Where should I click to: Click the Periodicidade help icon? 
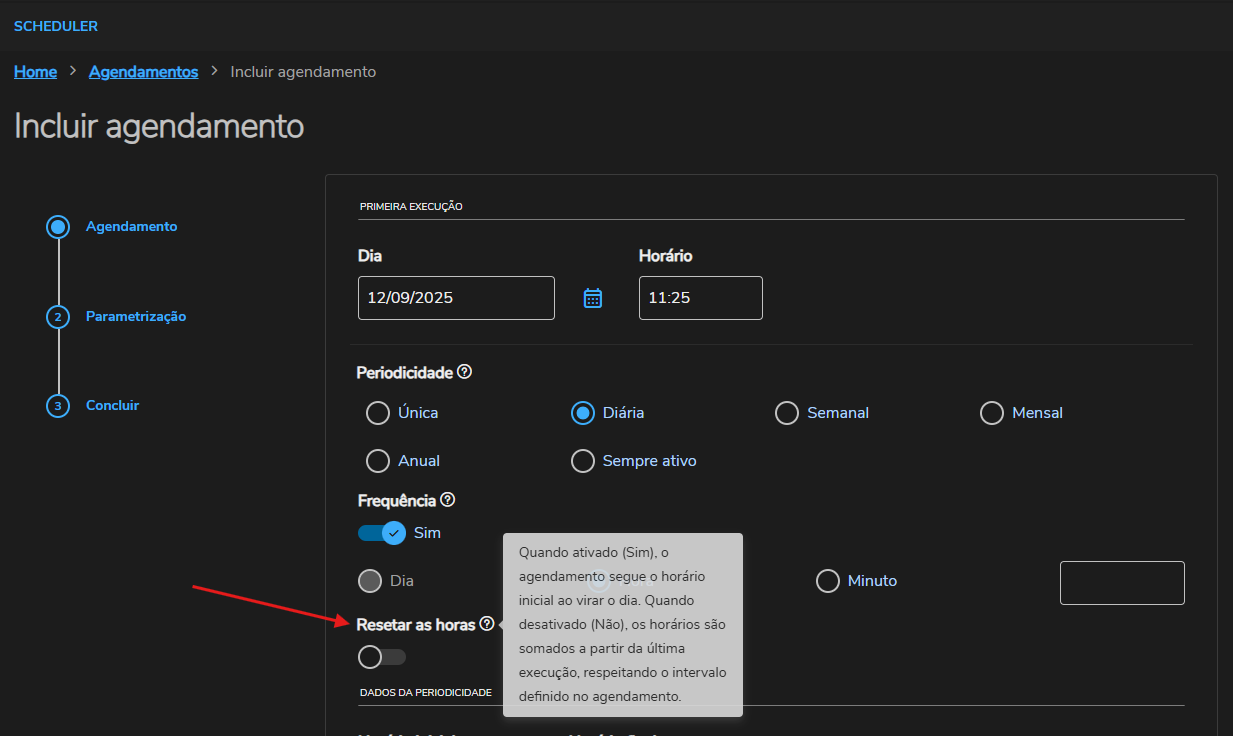point(464,372)
